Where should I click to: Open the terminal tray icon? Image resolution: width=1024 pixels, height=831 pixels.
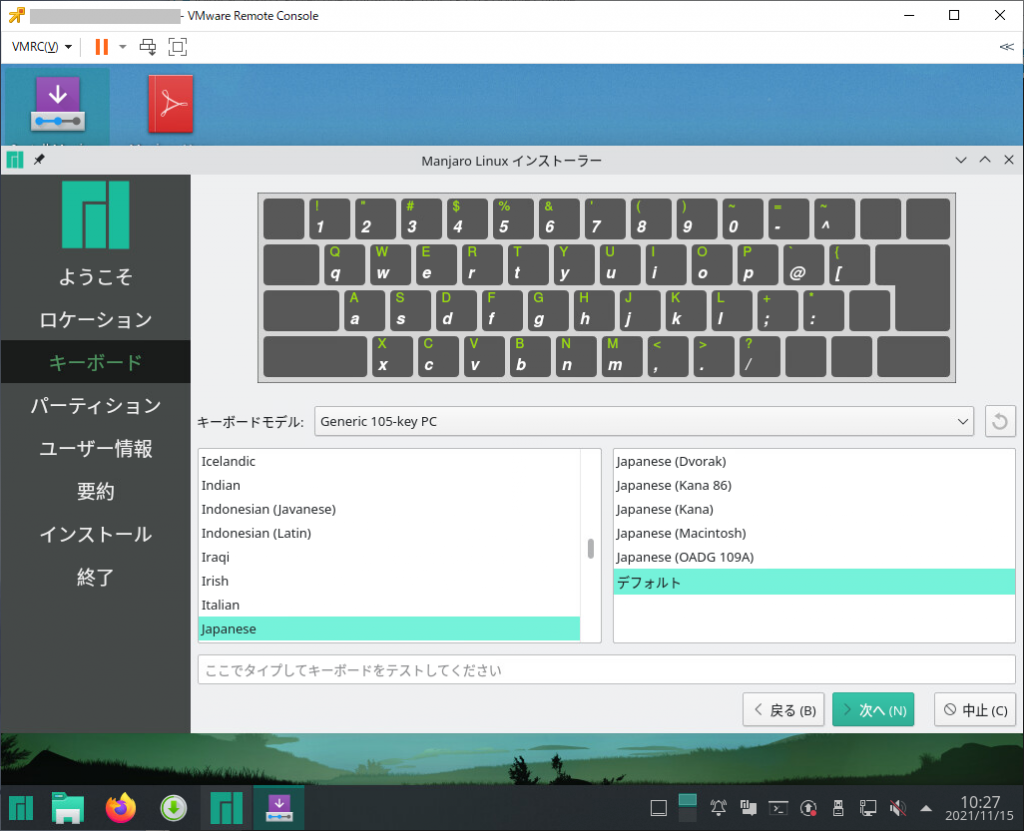(778, 809)
